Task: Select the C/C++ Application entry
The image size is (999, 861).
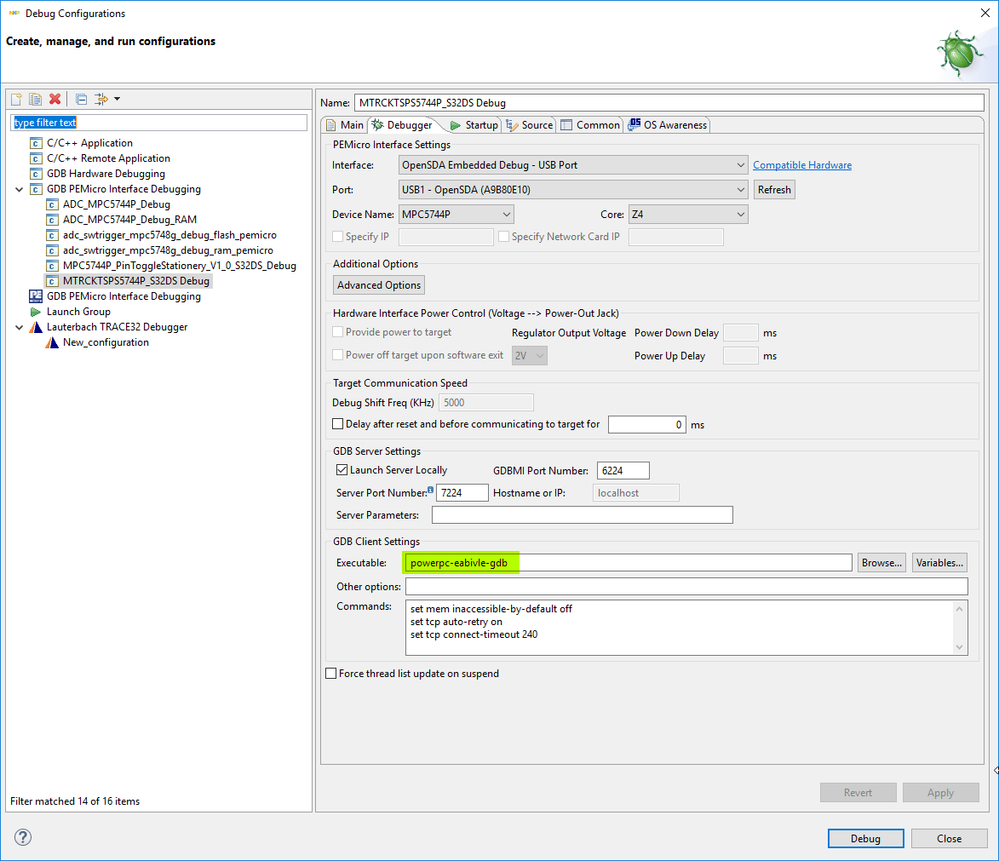Action: [89, 143]
